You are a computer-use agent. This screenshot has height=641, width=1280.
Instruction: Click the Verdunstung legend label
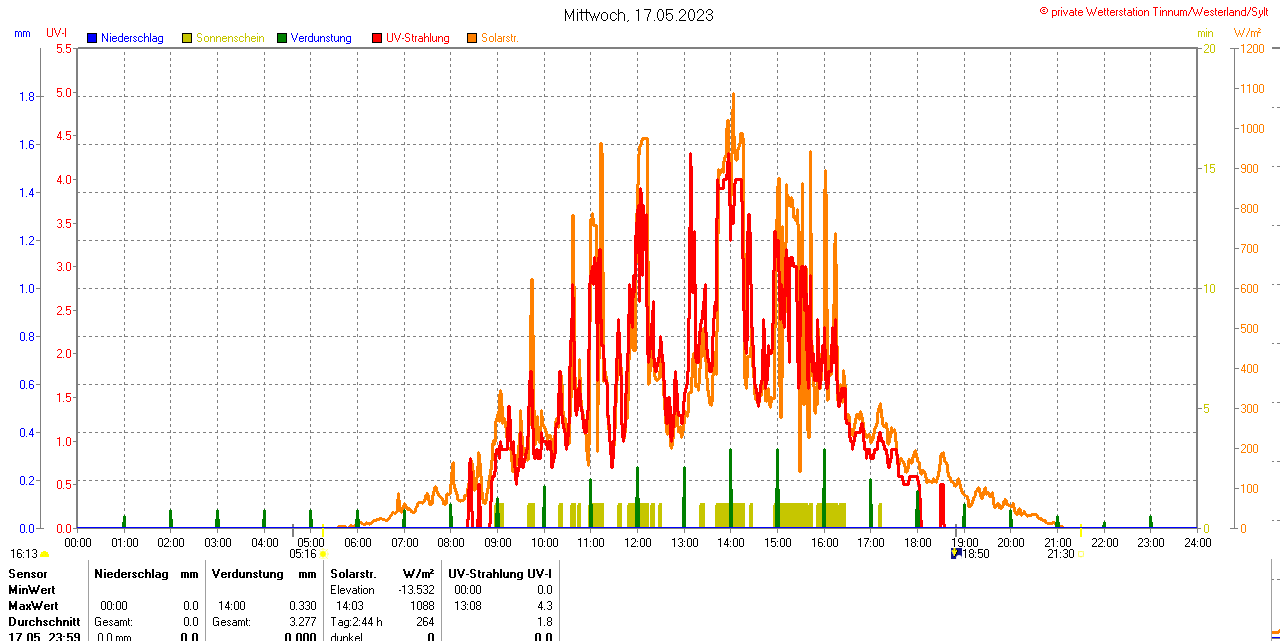point(321,38)
